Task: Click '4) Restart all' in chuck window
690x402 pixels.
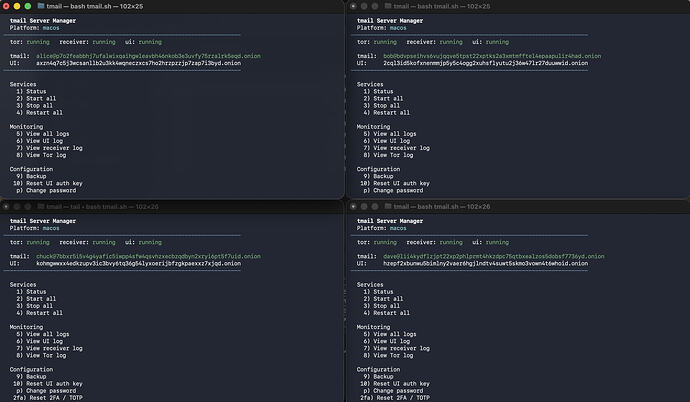Action: pos(40,313)
